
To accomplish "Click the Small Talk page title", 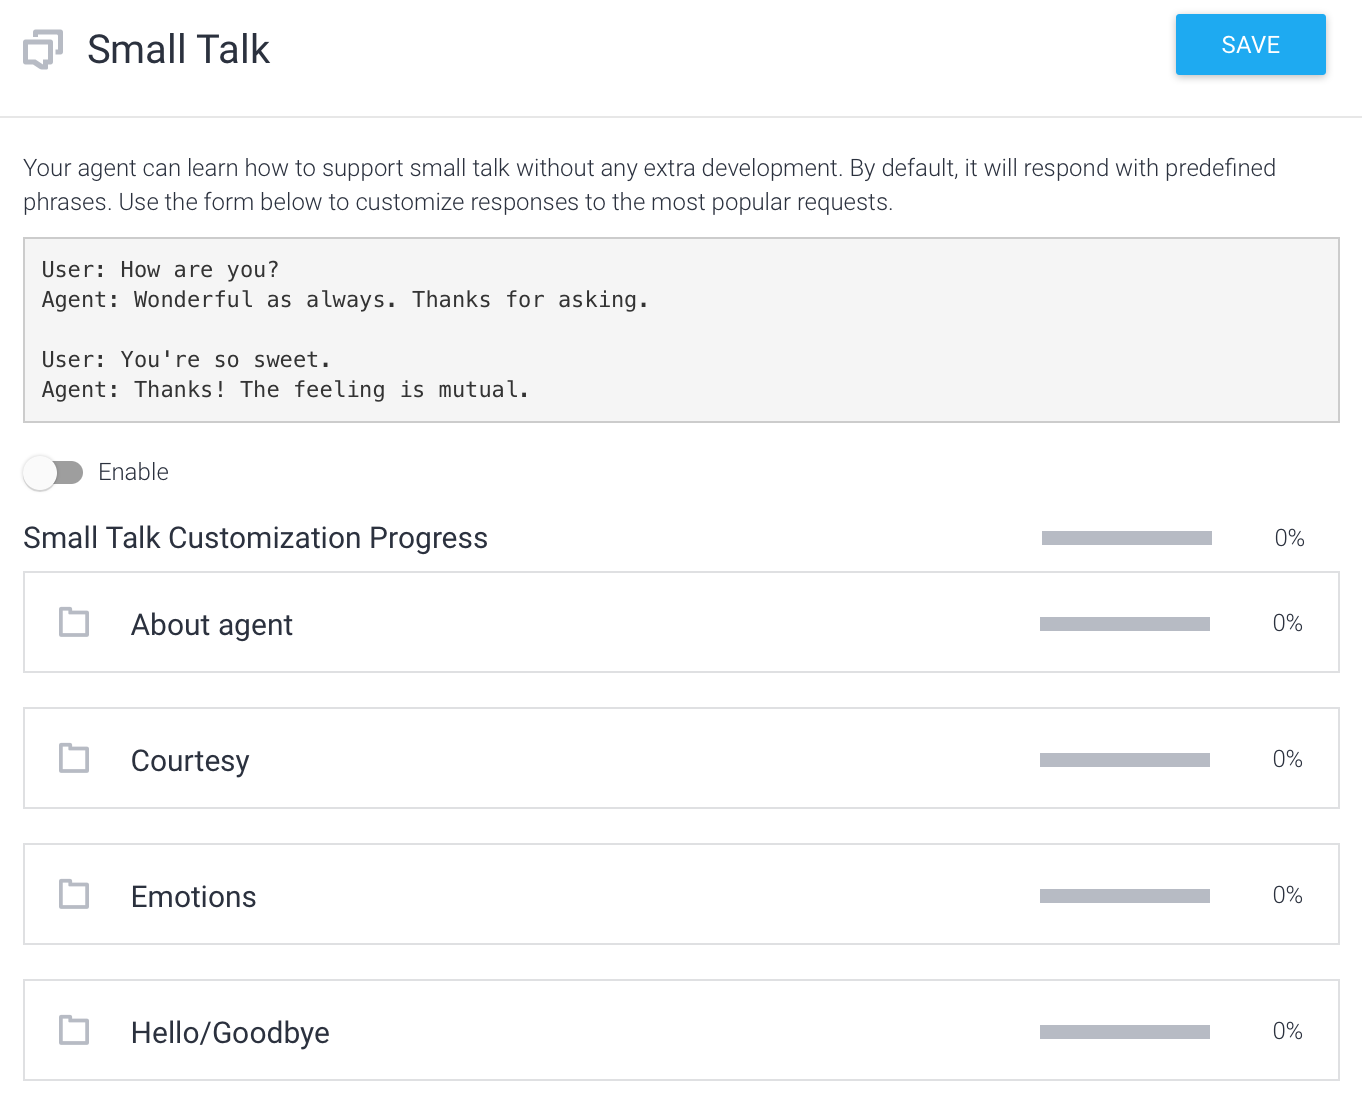I will pos(178,49).
